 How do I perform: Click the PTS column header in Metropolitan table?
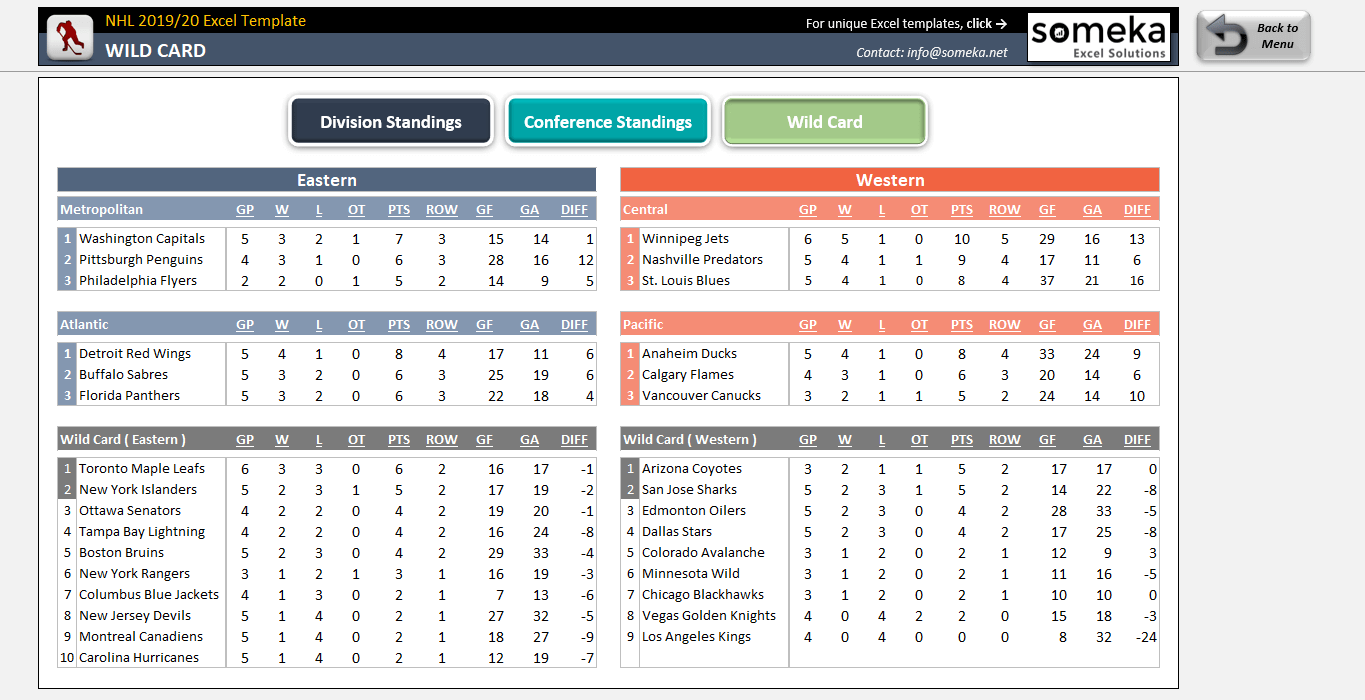[399, 210]
